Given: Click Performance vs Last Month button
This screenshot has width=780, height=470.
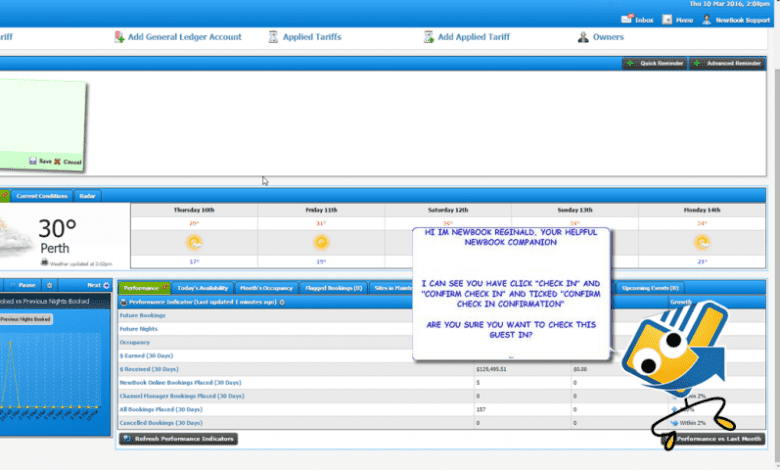Looking at the screenshot, I should 714,439.
